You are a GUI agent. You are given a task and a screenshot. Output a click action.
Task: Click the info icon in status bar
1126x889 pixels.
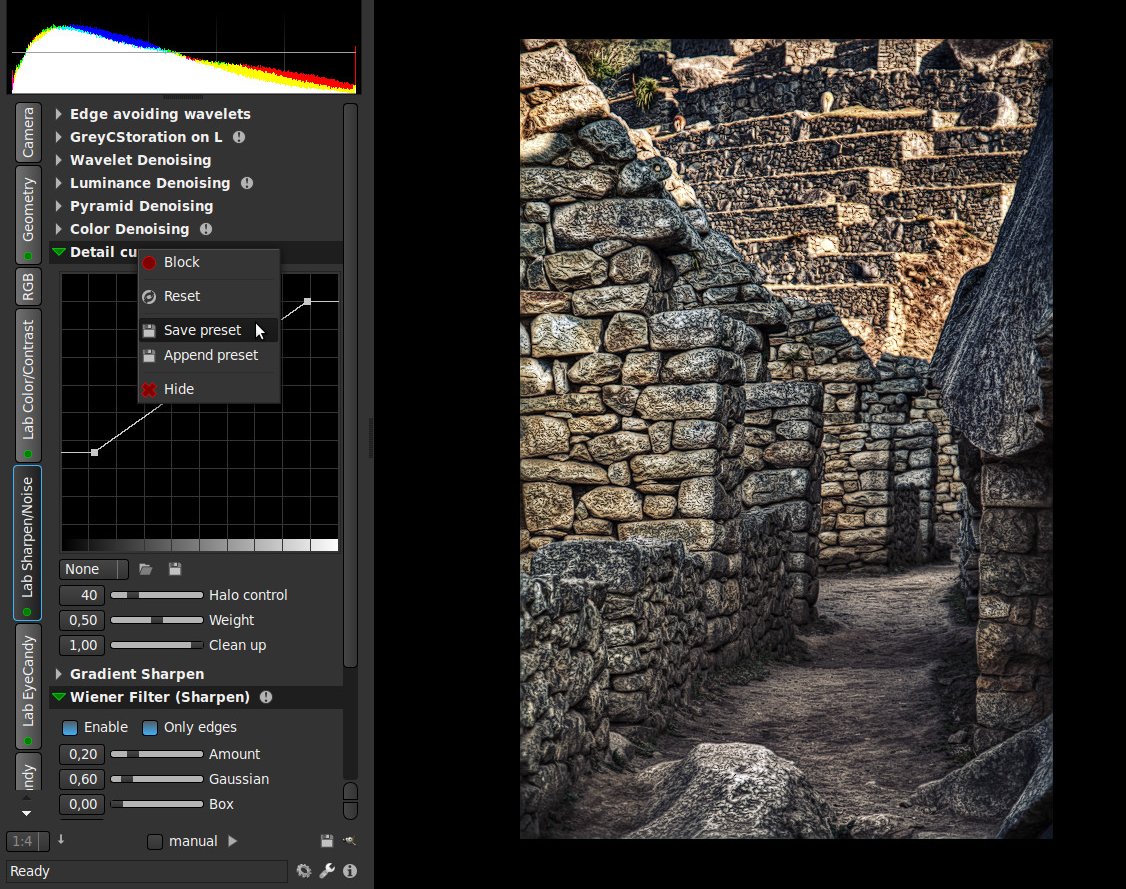click(350, 871)
